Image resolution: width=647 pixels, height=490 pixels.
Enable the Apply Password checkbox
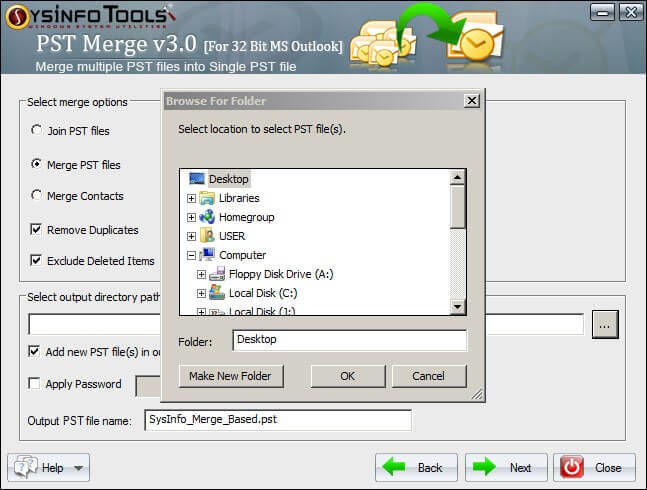34,383
